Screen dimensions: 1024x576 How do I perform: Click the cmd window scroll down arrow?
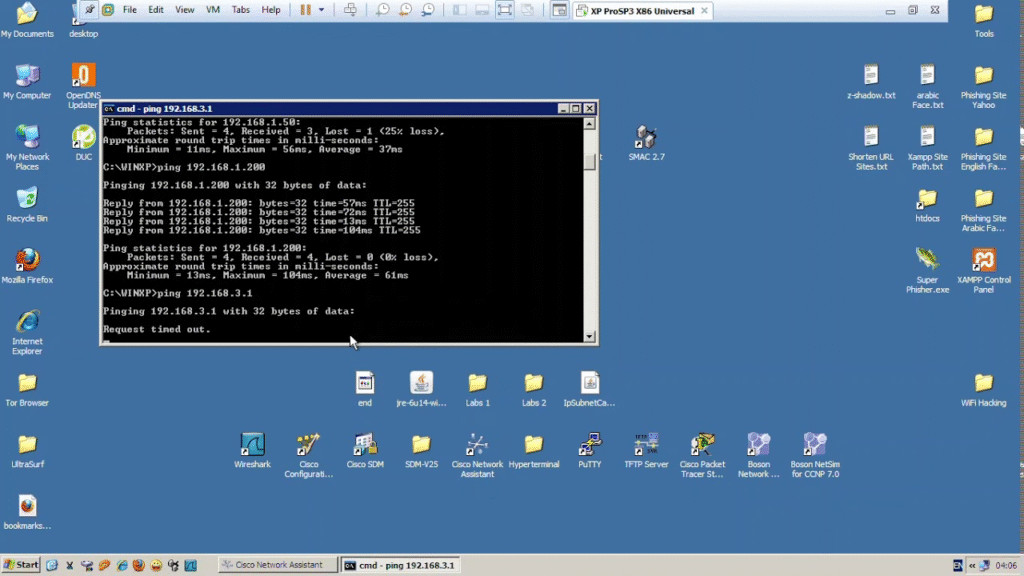coord(590,337)
